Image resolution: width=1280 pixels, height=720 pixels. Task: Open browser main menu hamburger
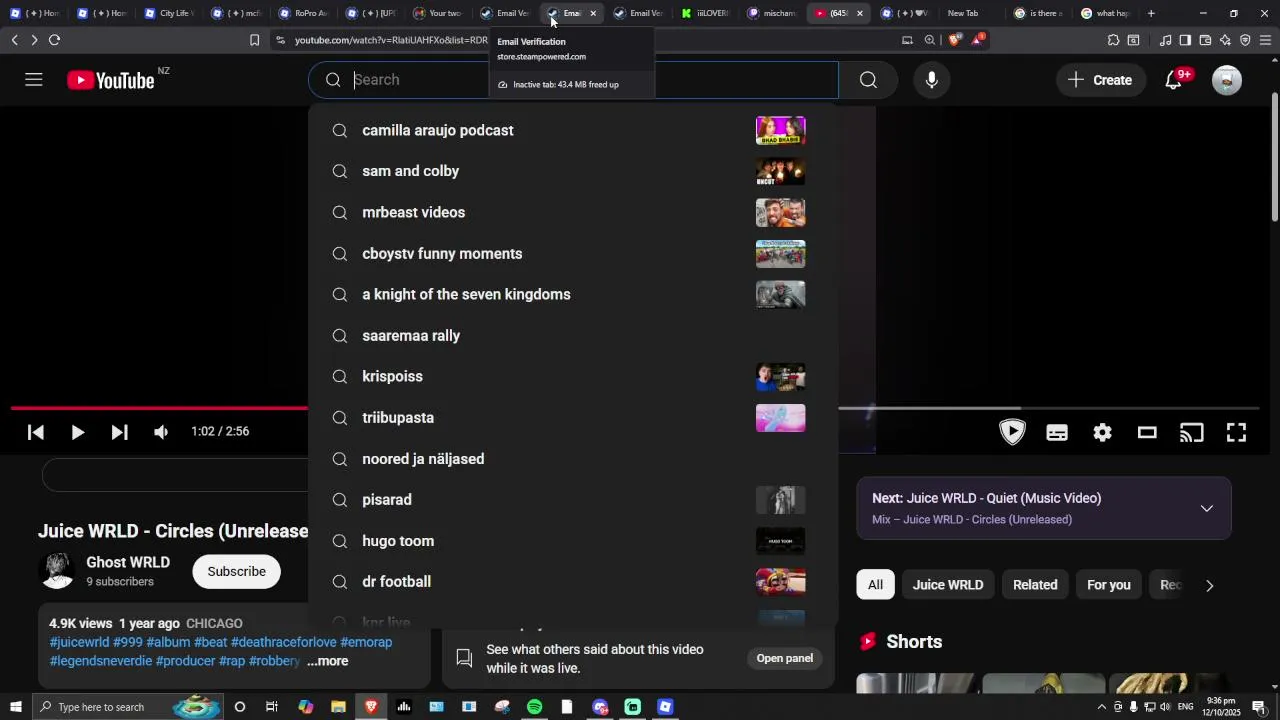[x=1265, y=40]
